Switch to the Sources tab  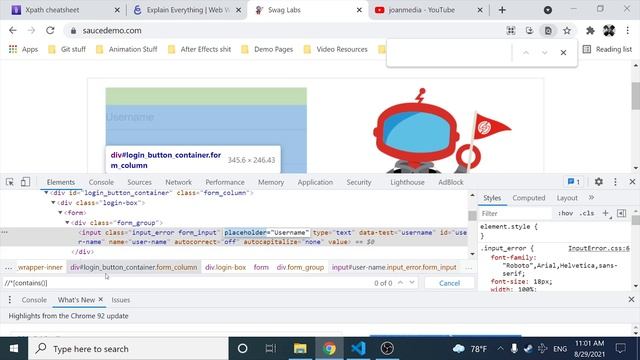point(139,182)
